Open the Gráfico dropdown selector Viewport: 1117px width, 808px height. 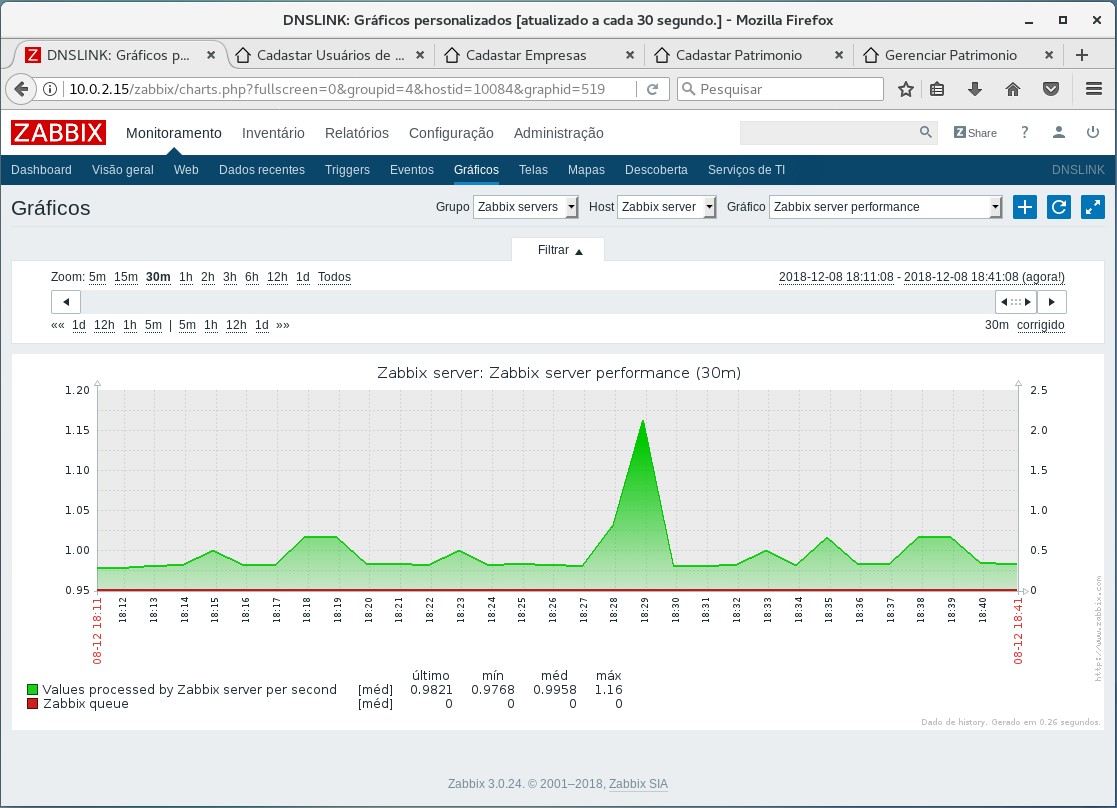(x=885, y=207)
